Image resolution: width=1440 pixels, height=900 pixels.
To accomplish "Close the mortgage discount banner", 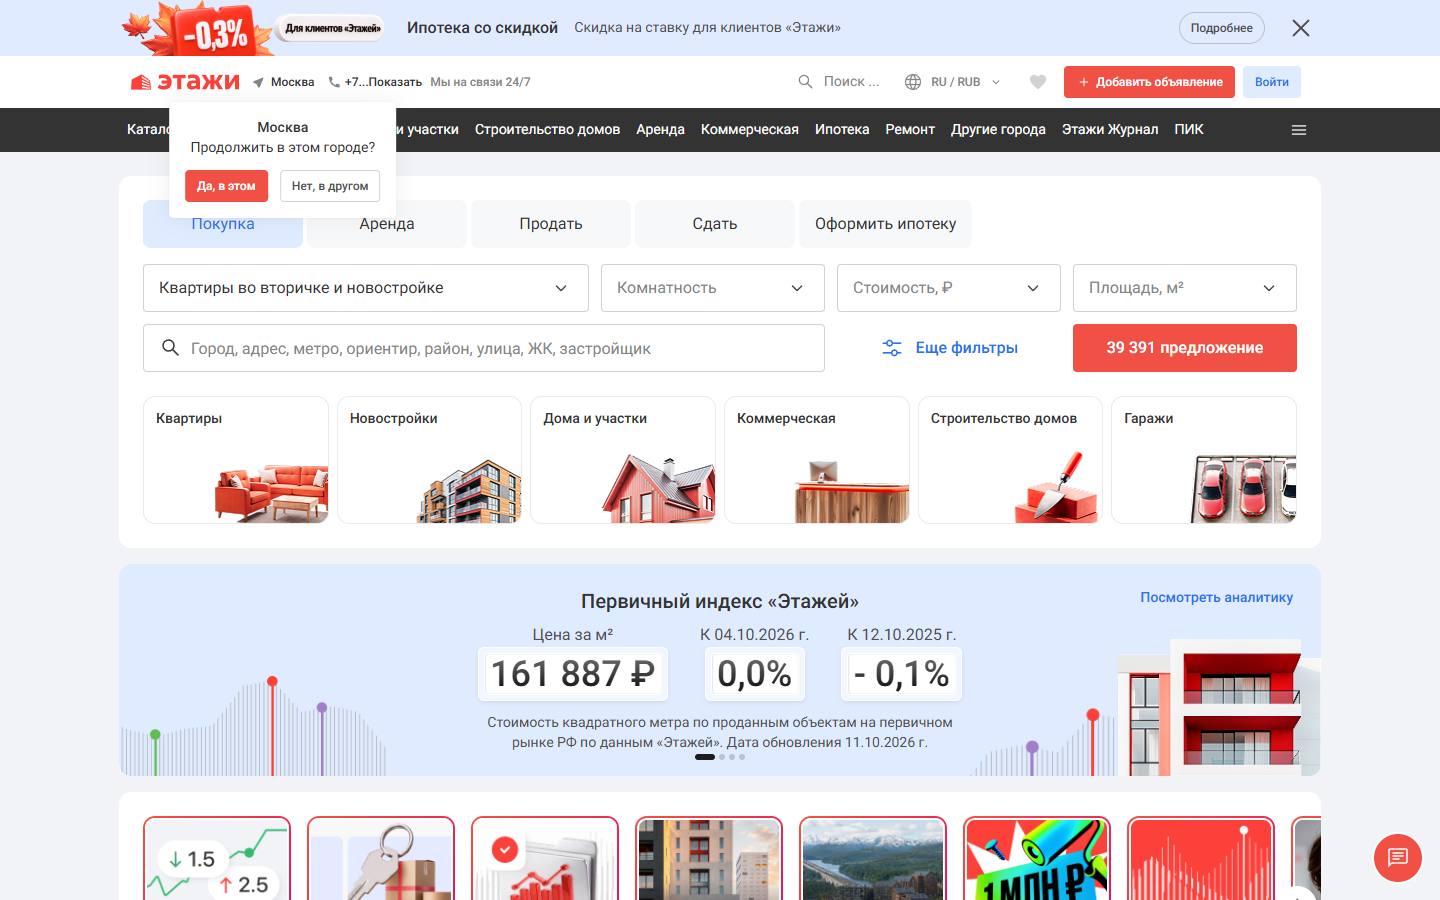I will (1300, 28).
